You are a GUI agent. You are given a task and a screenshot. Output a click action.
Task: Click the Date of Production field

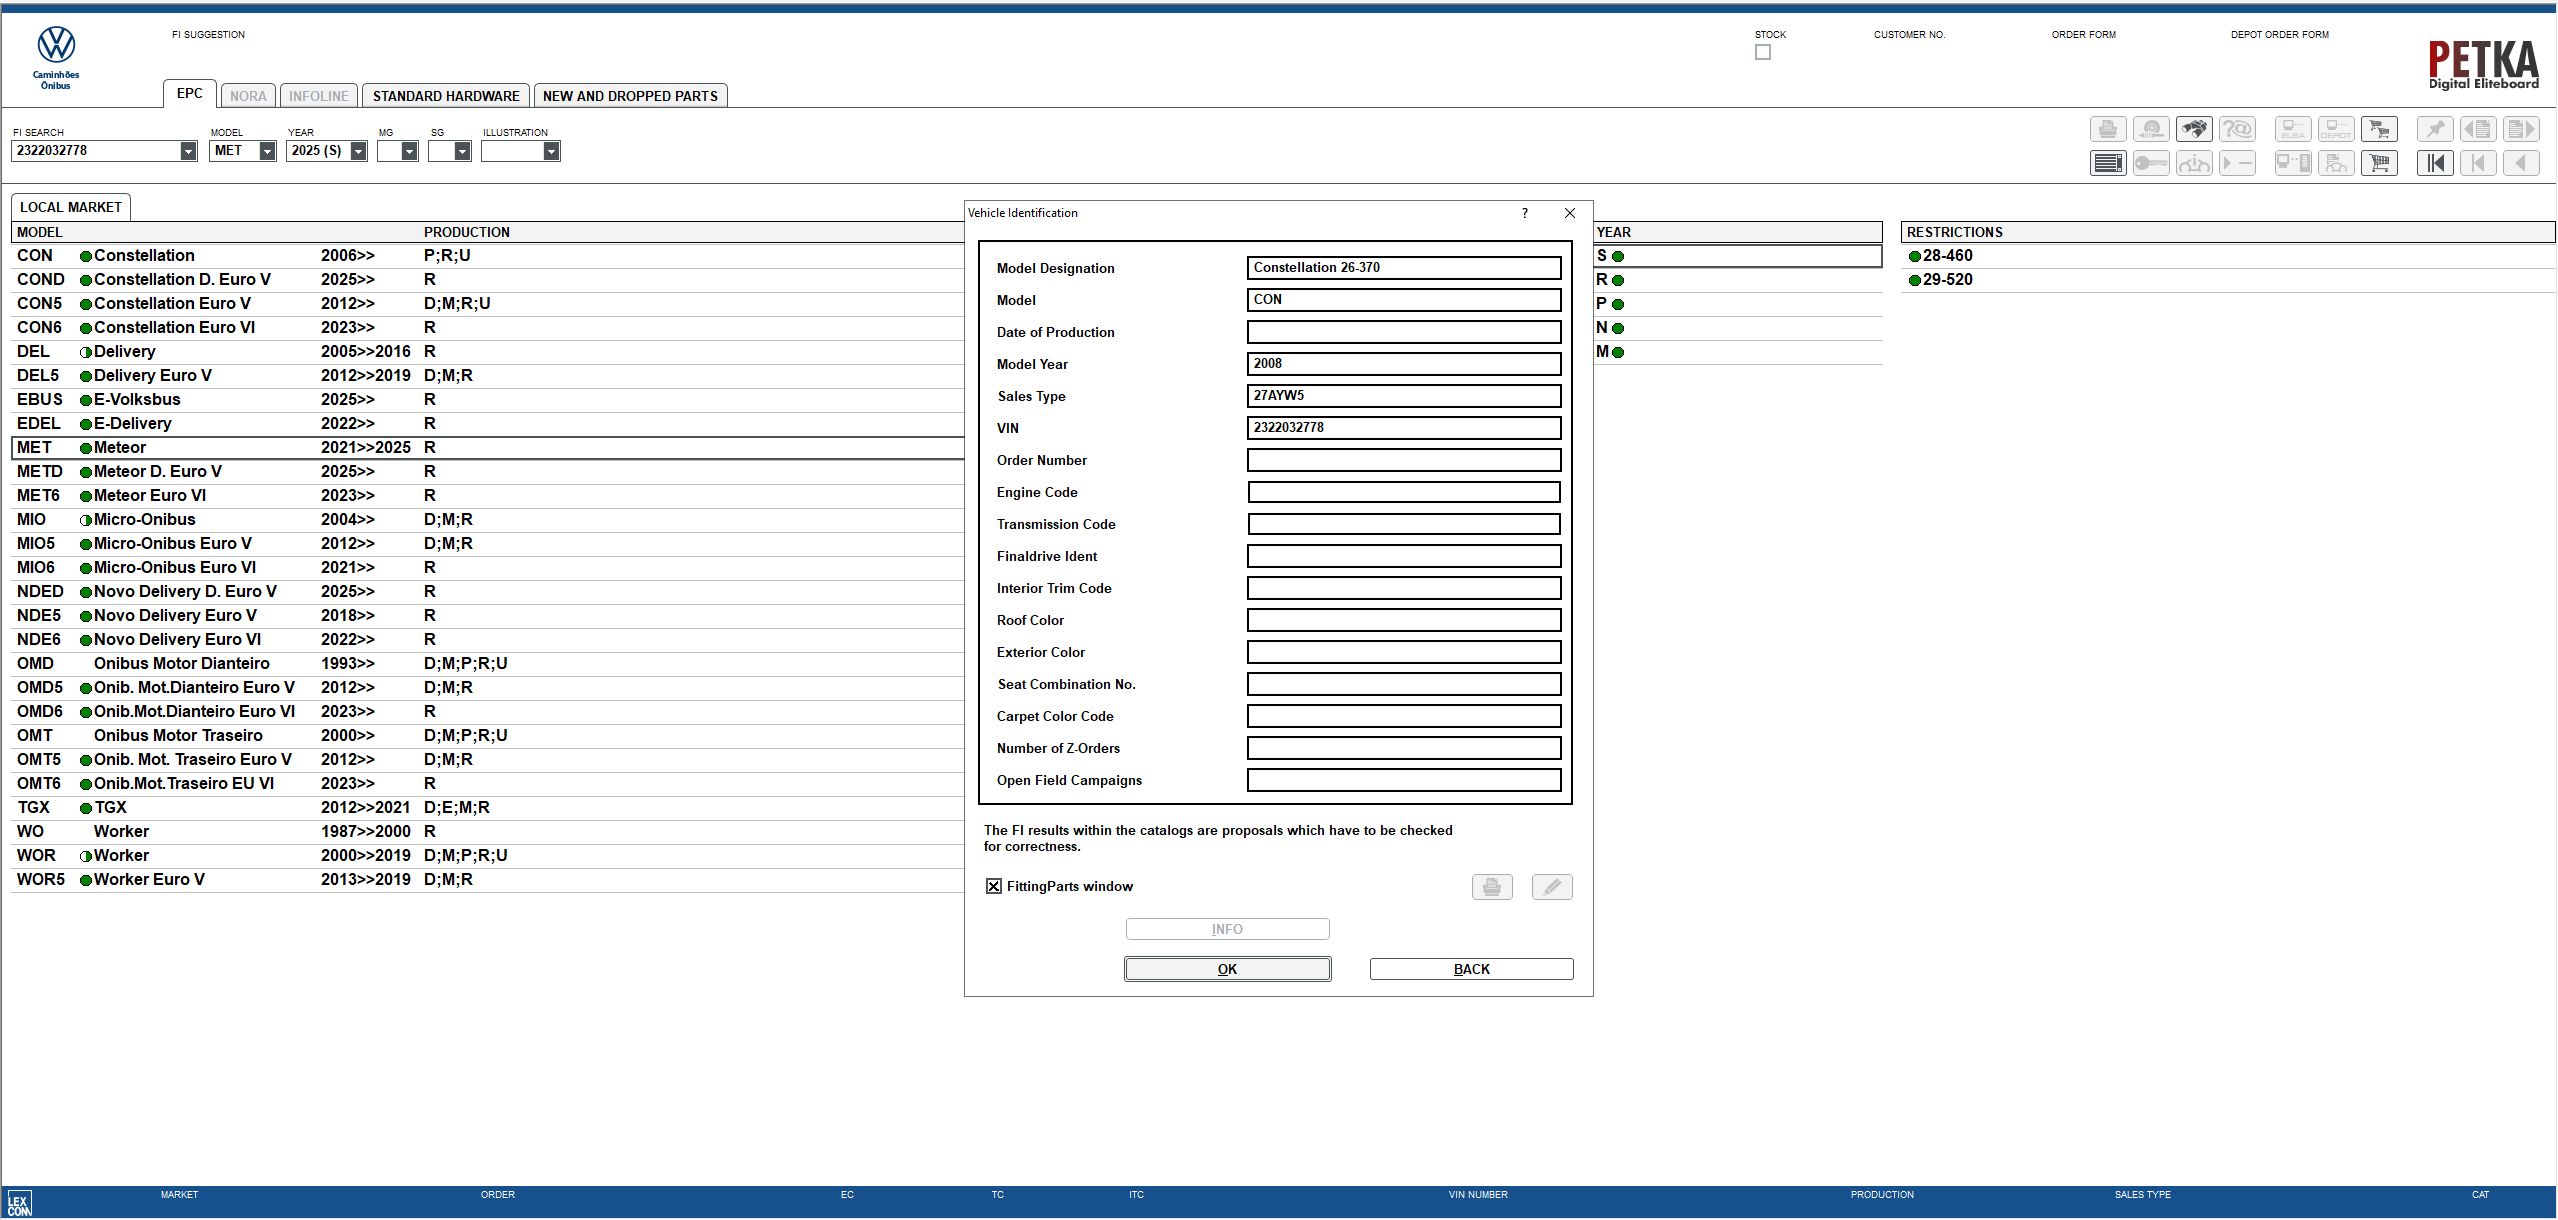pyautogui.click(x=1404, y=332)
